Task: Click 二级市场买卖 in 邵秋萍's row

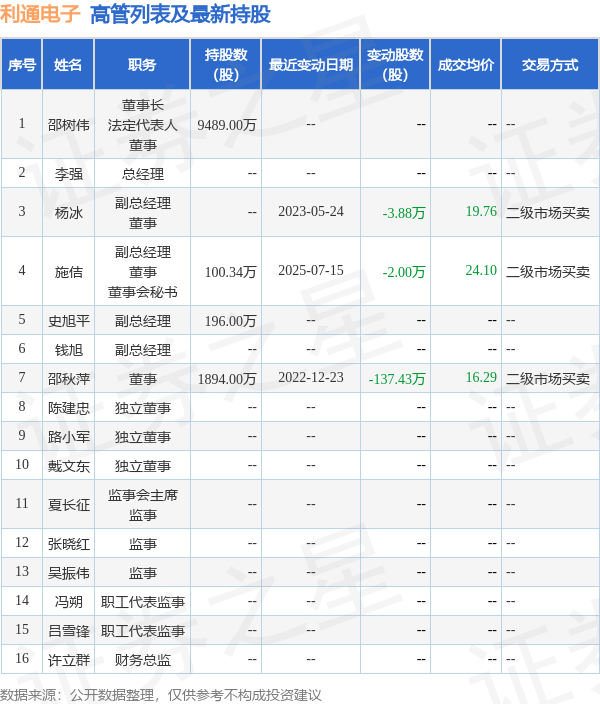Action: (548, 378)
